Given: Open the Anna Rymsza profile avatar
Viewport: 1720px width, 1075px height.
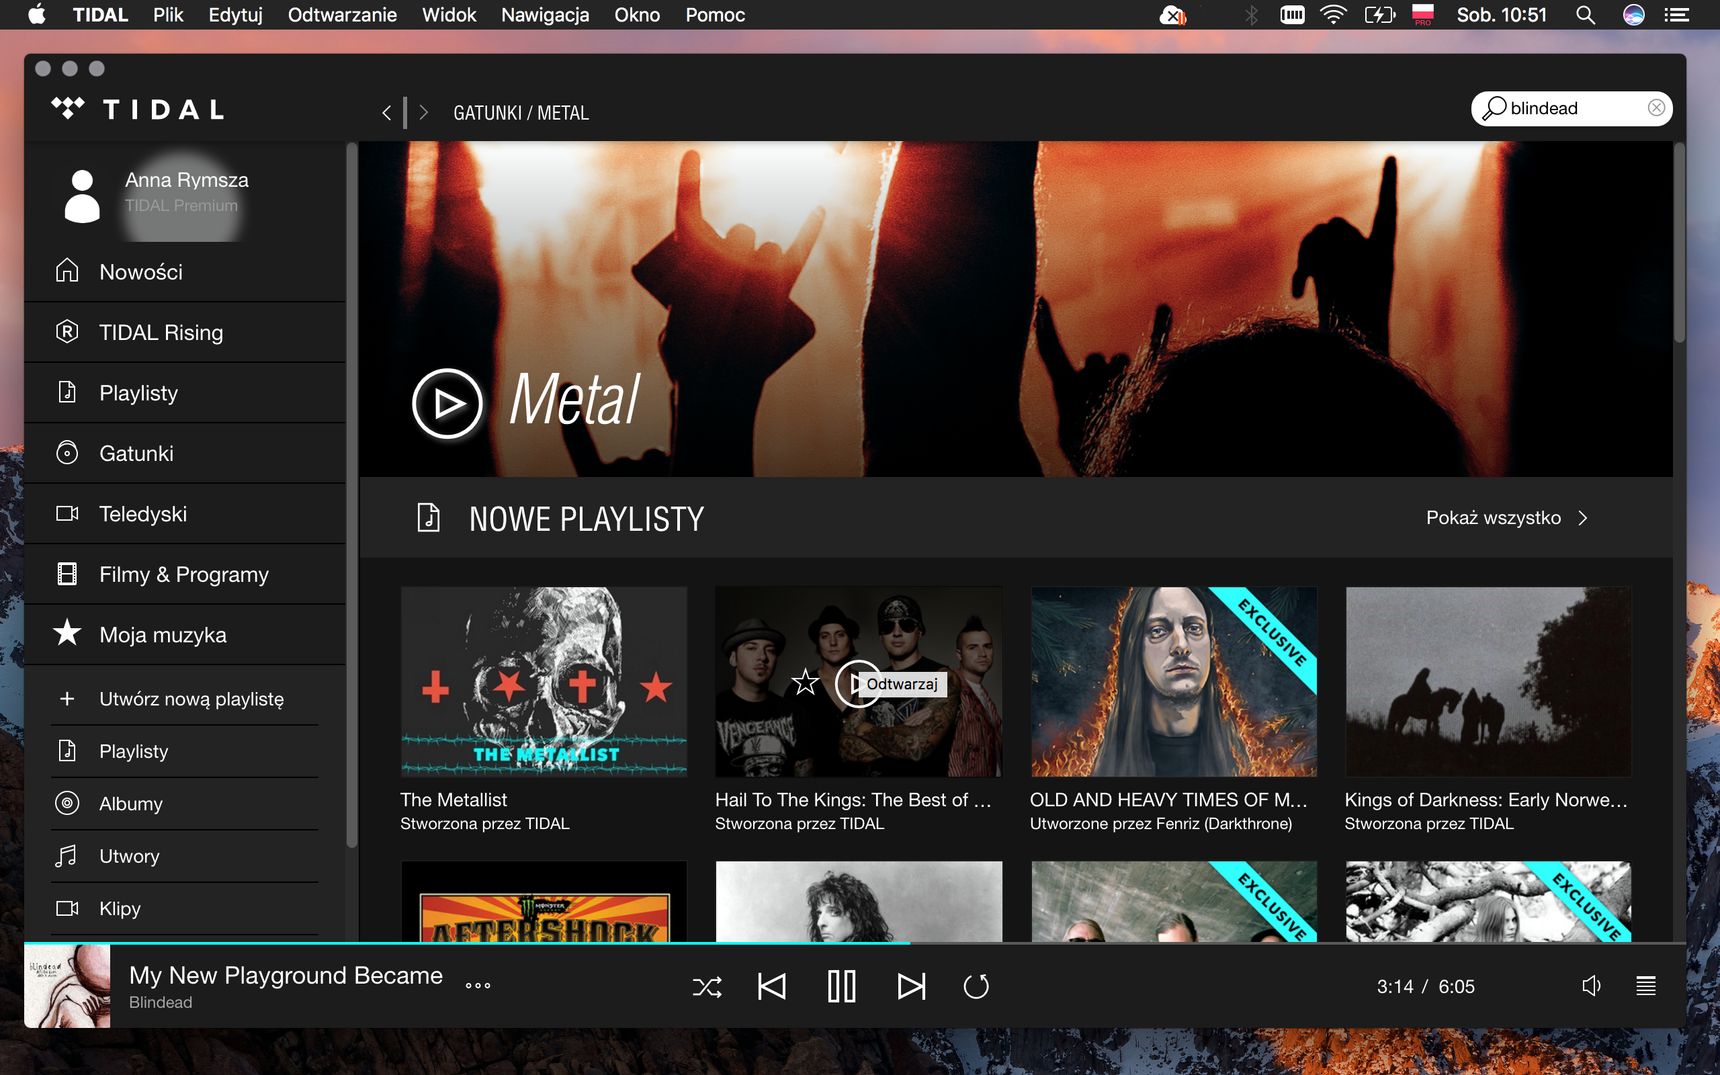Looking at the screenshot, I should pos(82,195).
